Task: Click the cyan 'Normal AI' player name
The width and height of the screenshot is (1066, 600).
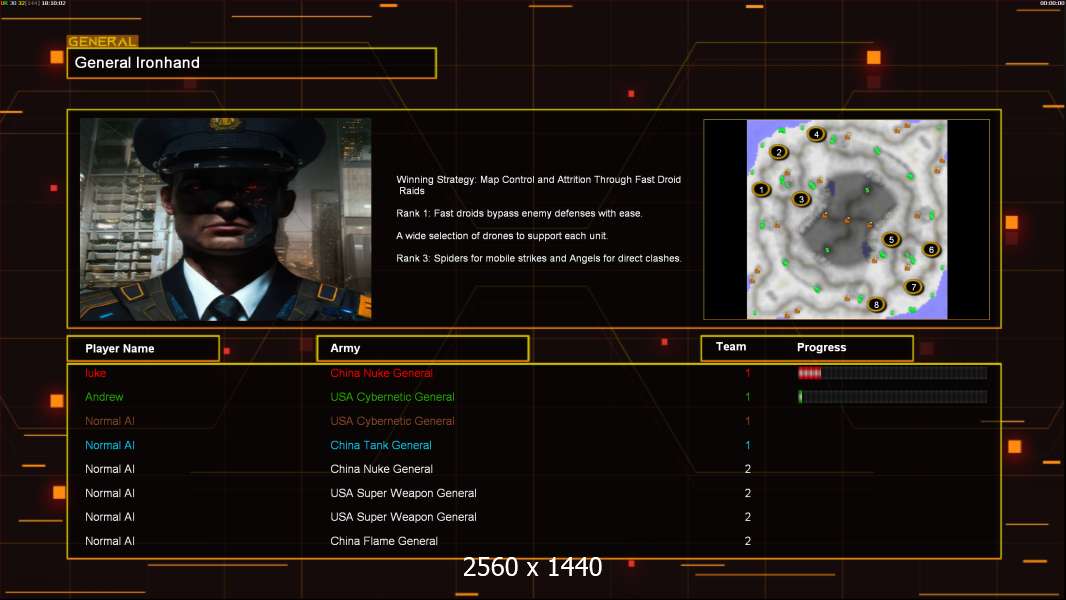Action: [109, 445]
